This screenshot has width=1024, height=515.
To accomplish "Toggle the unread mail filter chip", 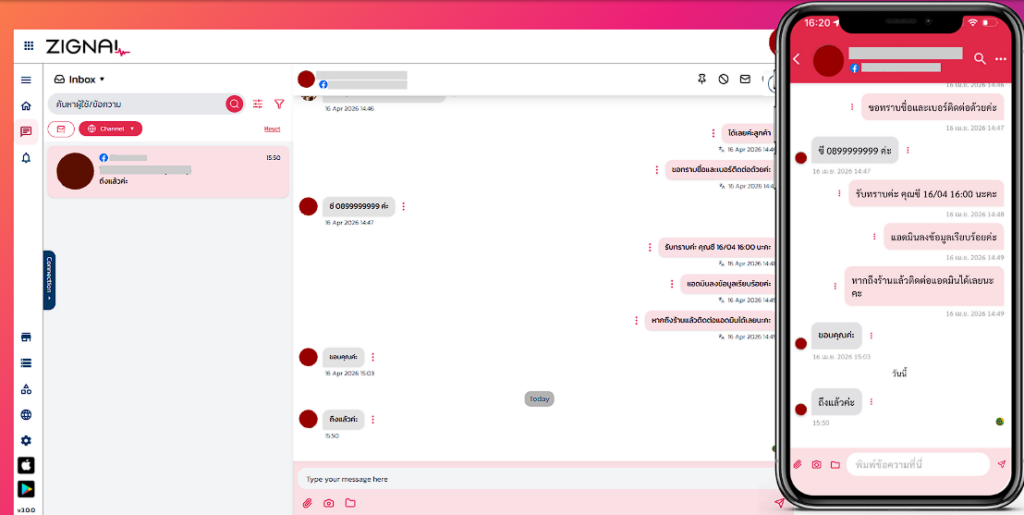I will pyautogui.click(x=61, y=129).
